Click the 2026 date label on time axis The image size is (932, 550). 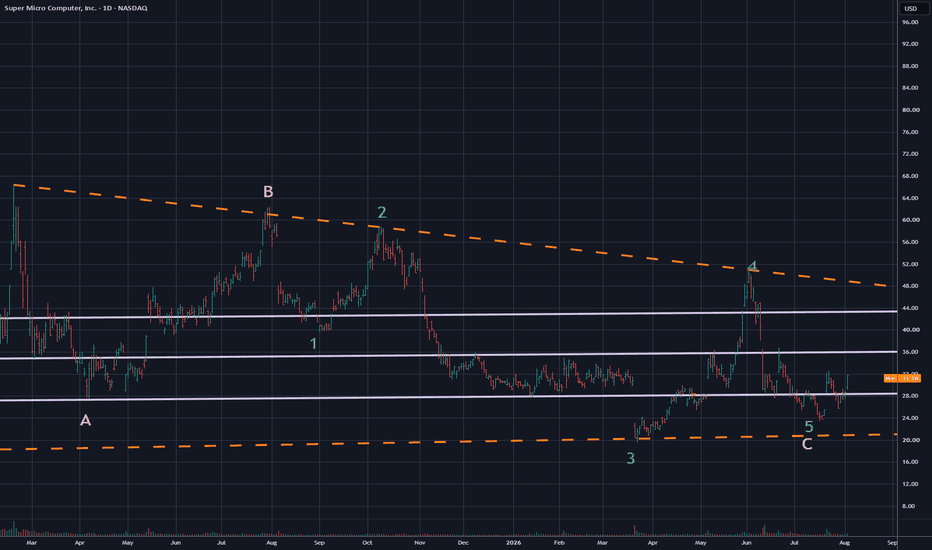coord(514,543)
